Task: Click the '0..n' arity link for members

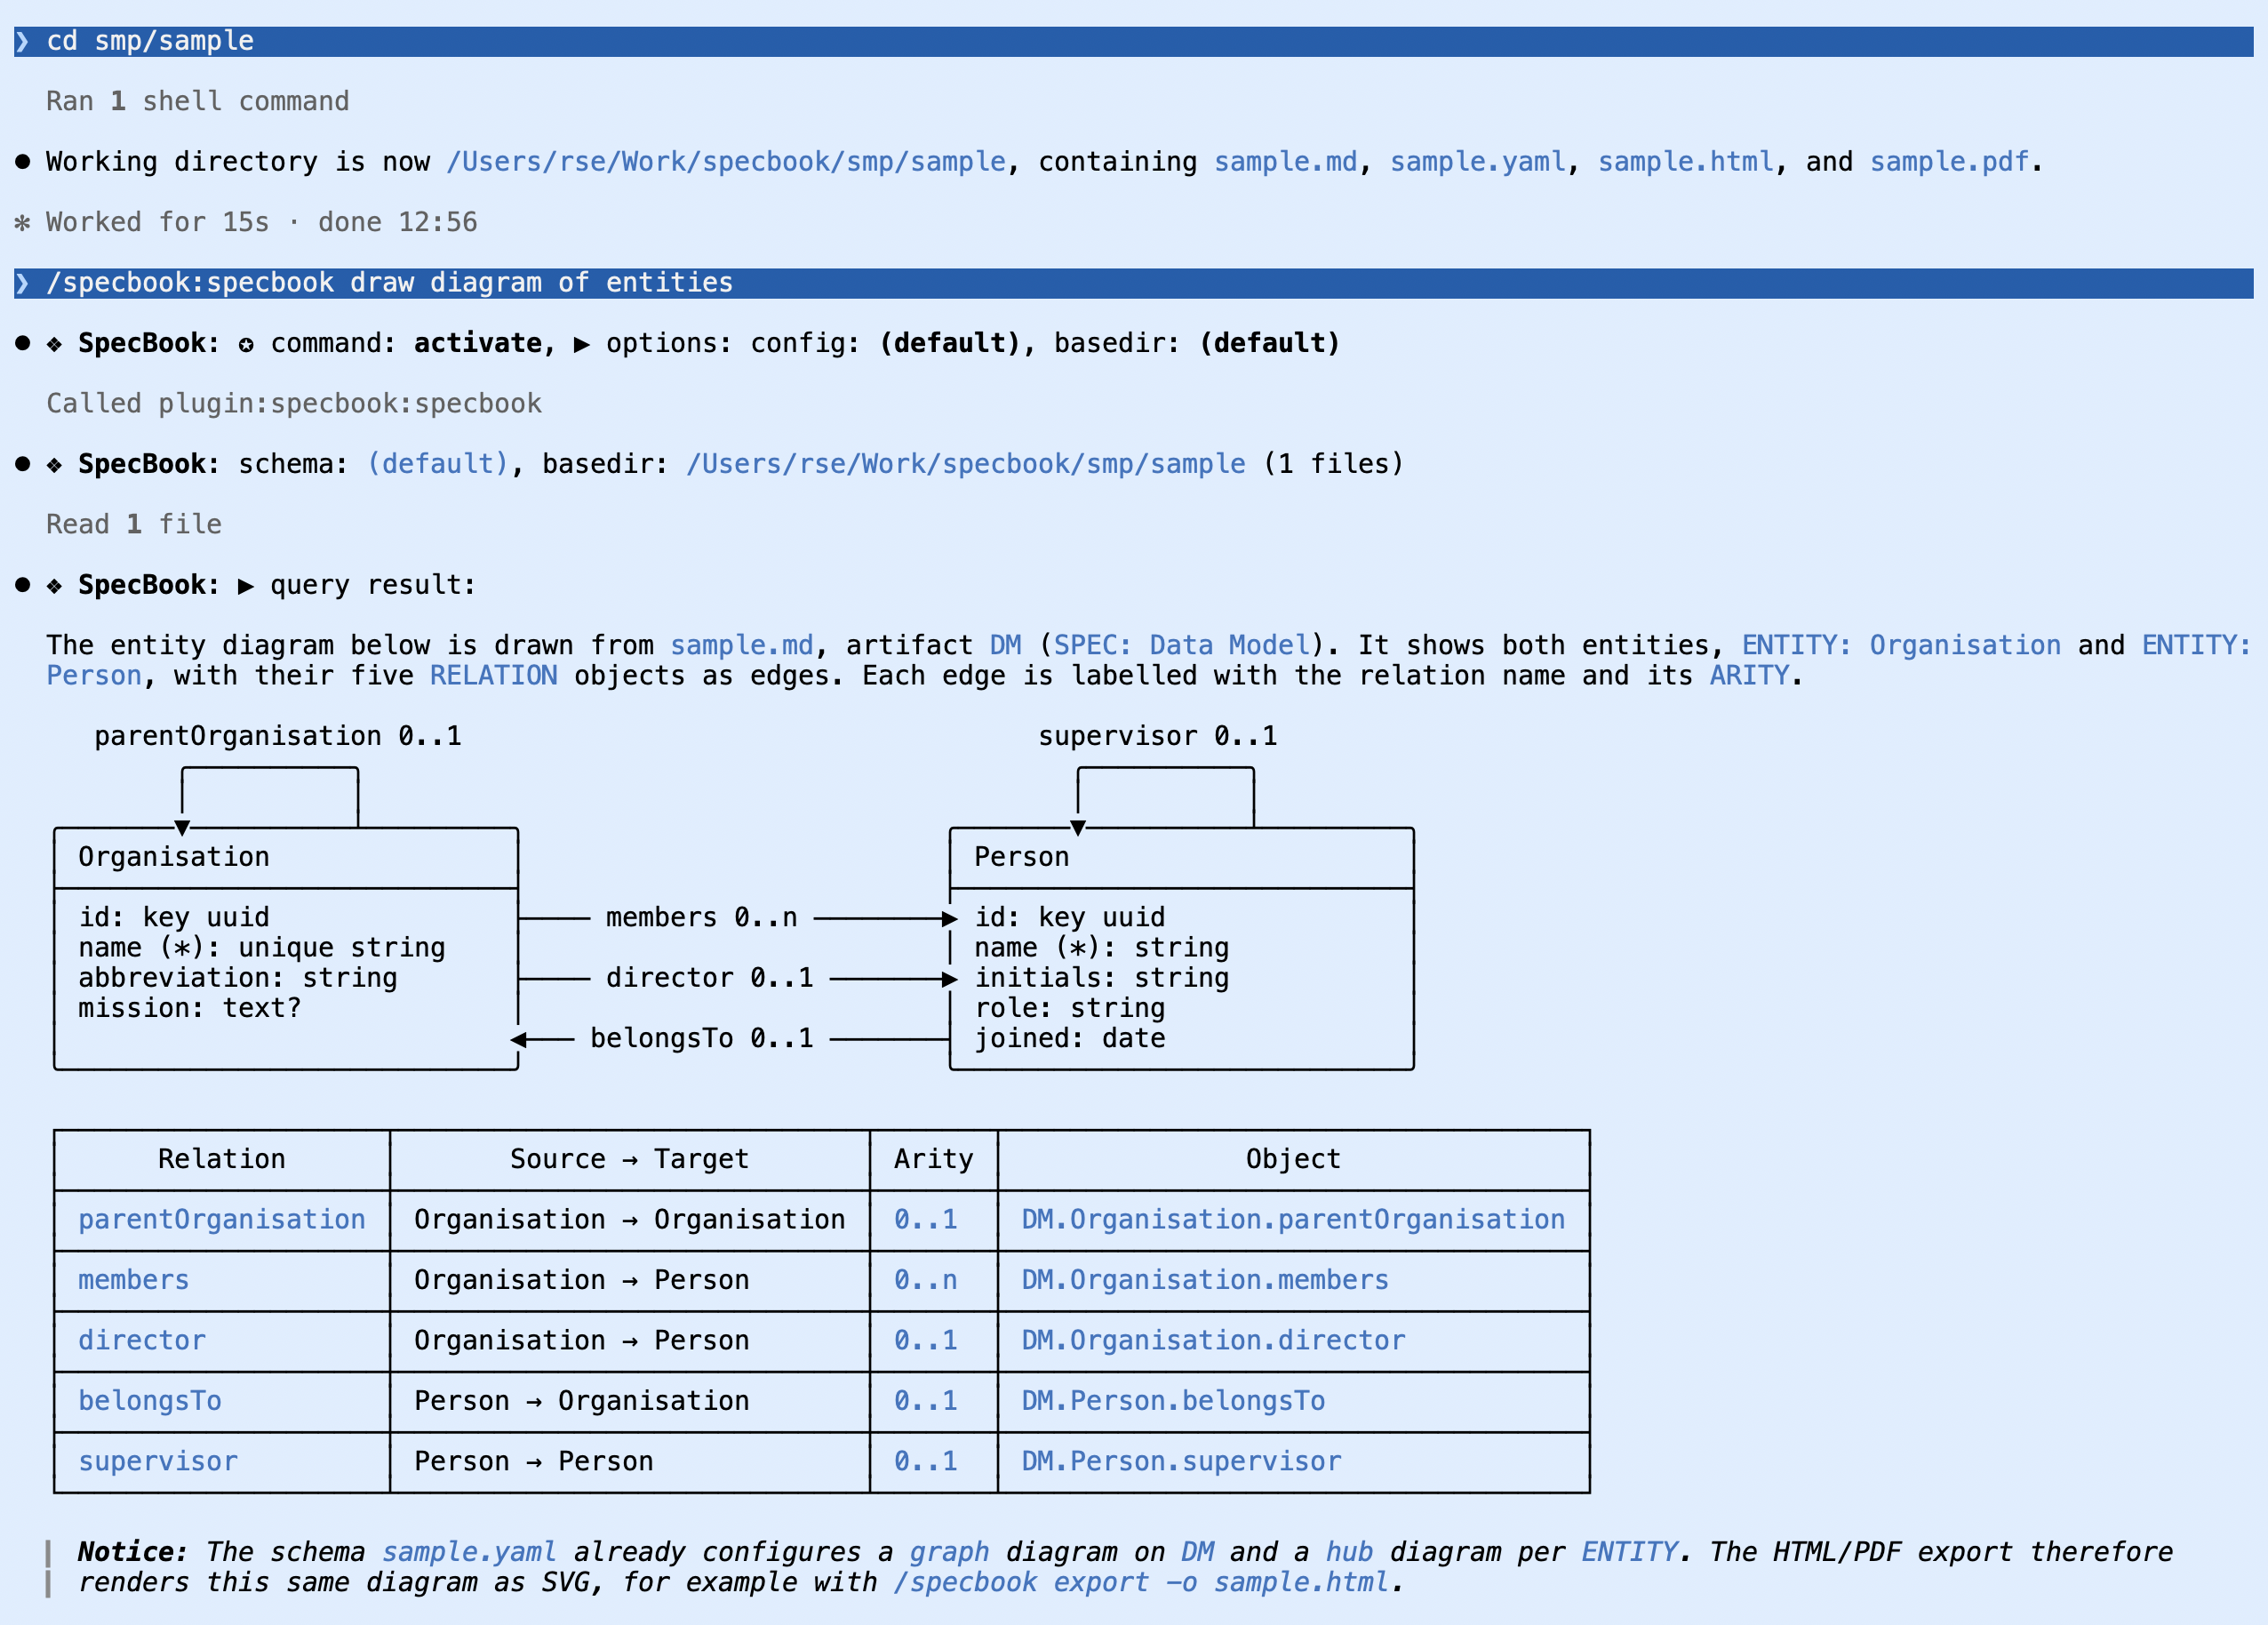Action: [925, 1280]
